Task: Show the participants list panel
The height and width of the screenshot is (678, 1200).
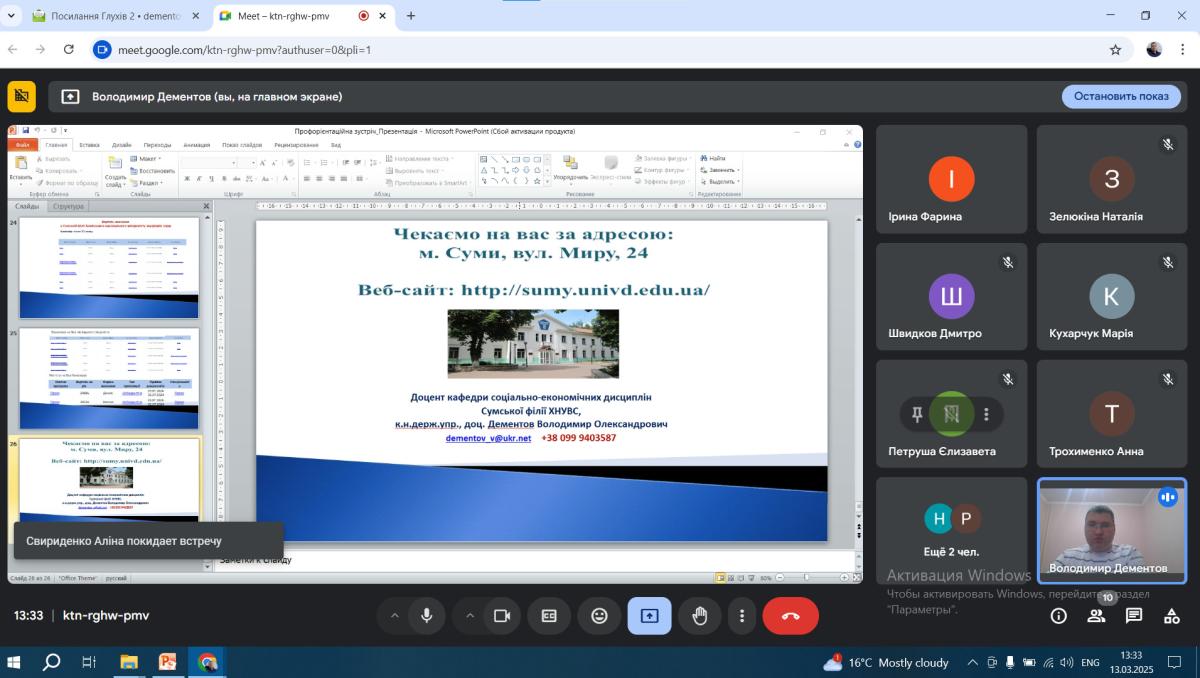Action: [x=1096, y=616]
